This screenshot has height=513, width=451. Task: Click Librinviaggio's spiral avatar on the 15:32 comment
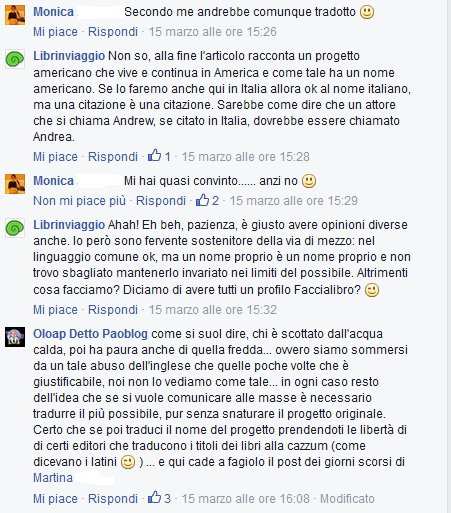pyautogui.click(x=15, y=228)
